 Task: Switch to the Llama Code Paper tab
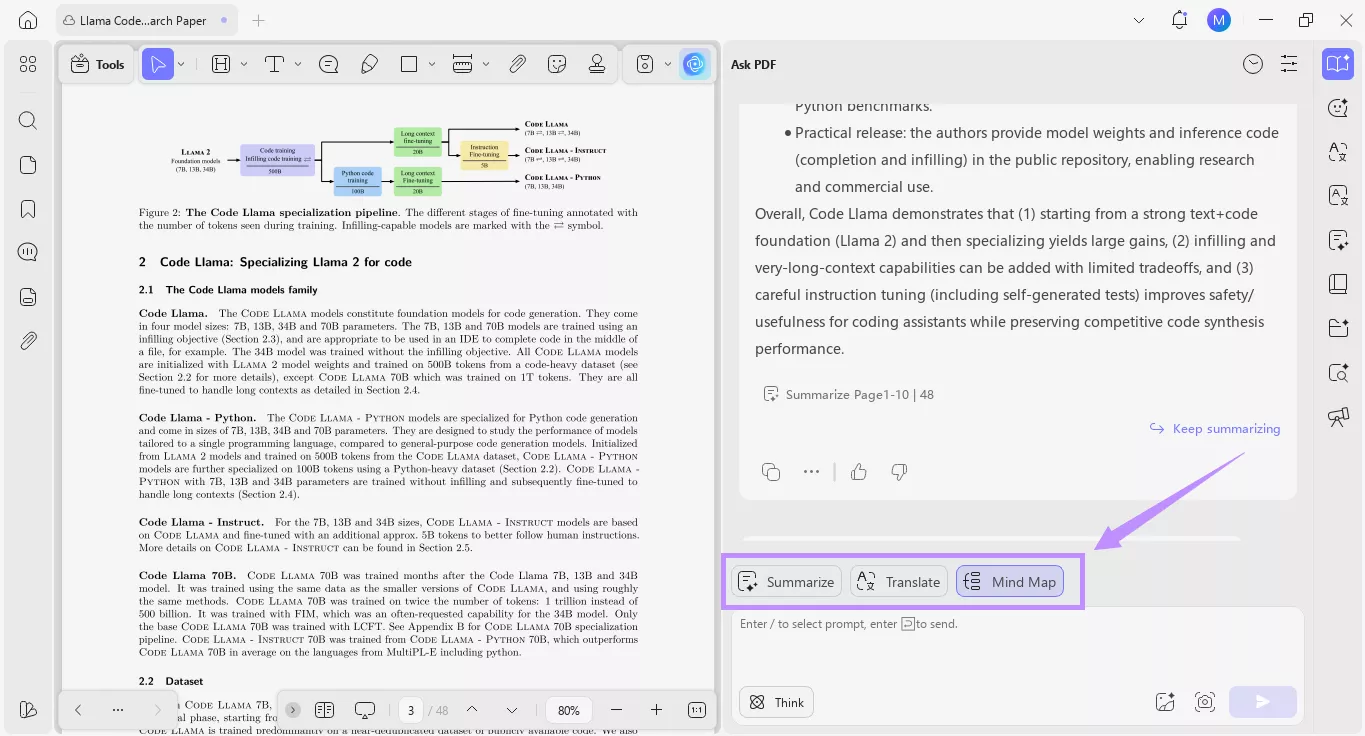click(140, 19)
